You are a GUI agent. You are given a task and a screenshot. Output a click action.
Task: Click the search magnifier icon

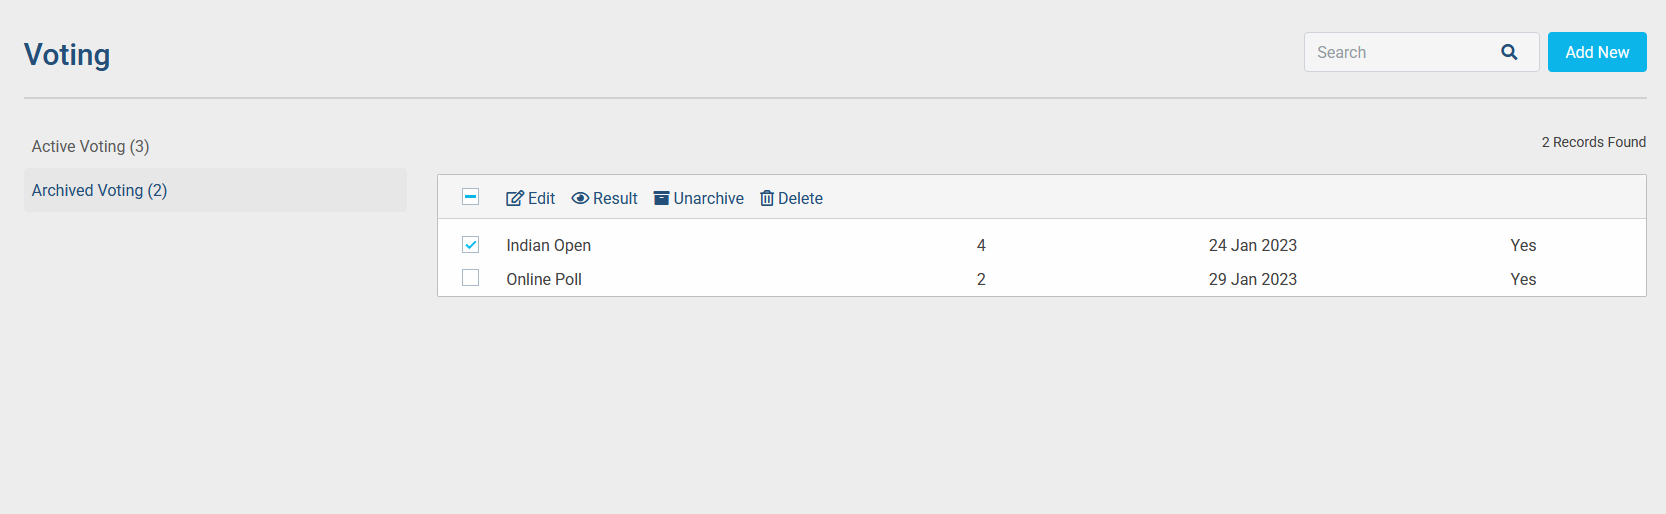(x=1509, y=52)
